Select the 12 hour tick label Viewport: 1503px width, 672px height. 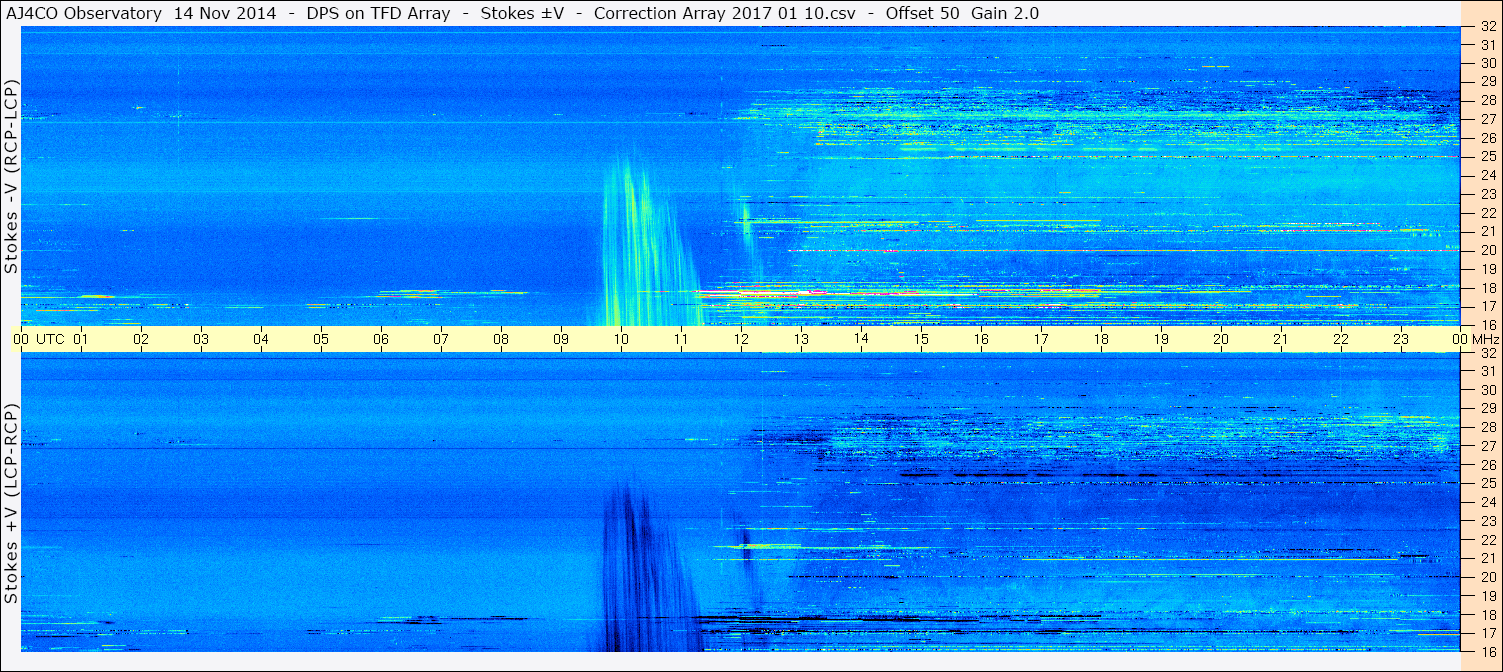tap(741, 339)
